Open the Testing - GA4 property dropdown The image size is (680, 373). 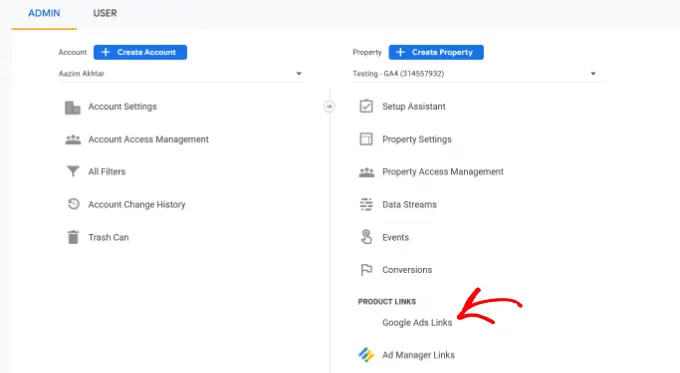point(475,74)
